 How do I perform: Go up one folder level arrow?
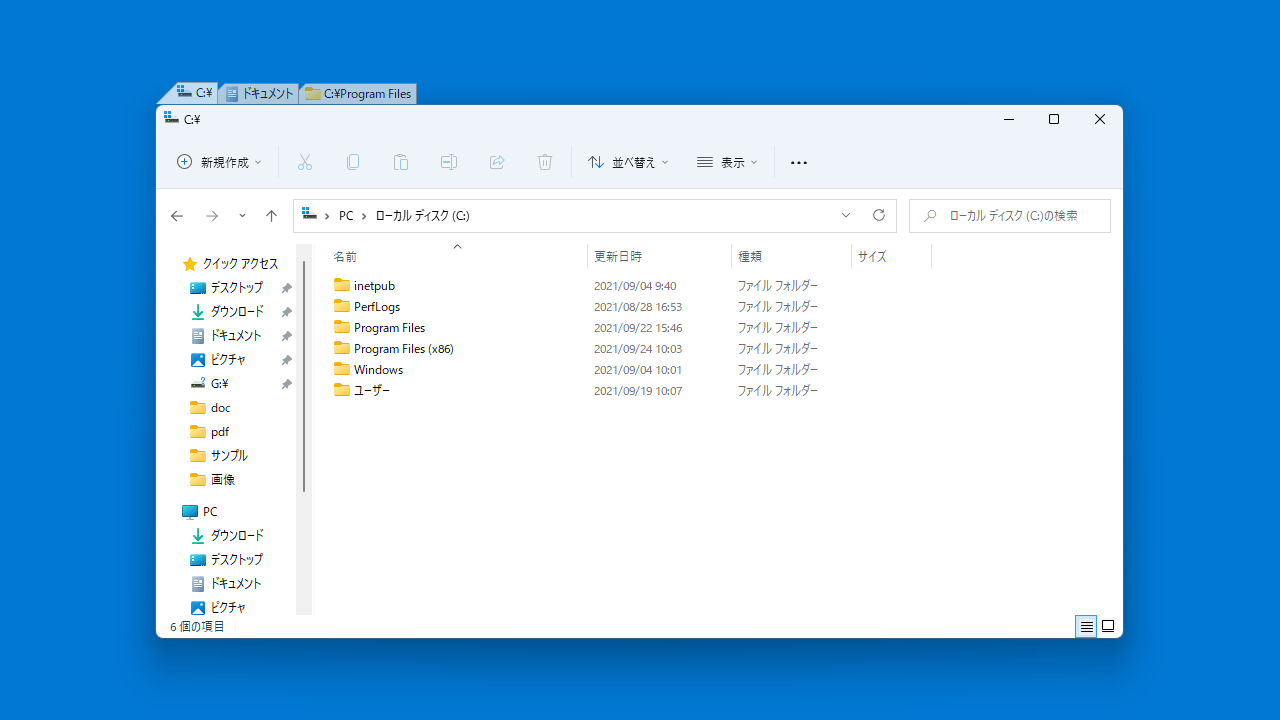(x=271, y=216)
